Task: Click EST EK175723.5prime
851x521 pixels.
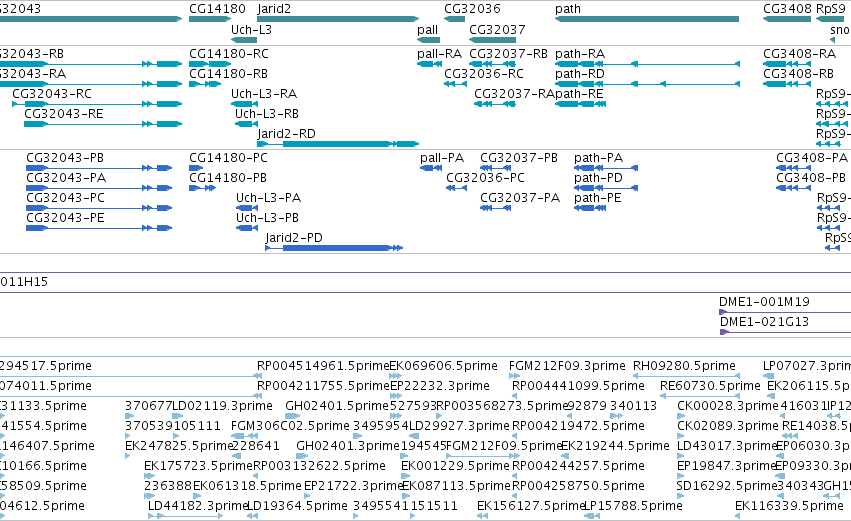Action: tap(199, 467)
